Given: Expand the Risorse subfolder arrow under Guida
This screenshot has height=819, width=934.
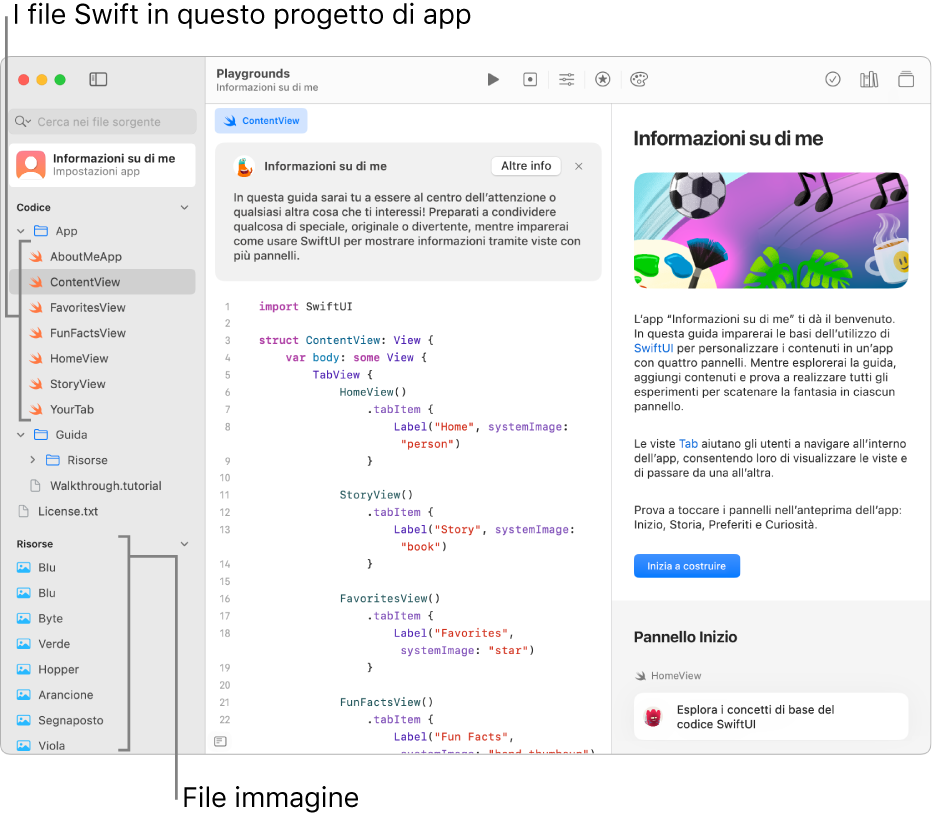Looking at the screenshot, I should pyautogui.click(x=33, y=460).
